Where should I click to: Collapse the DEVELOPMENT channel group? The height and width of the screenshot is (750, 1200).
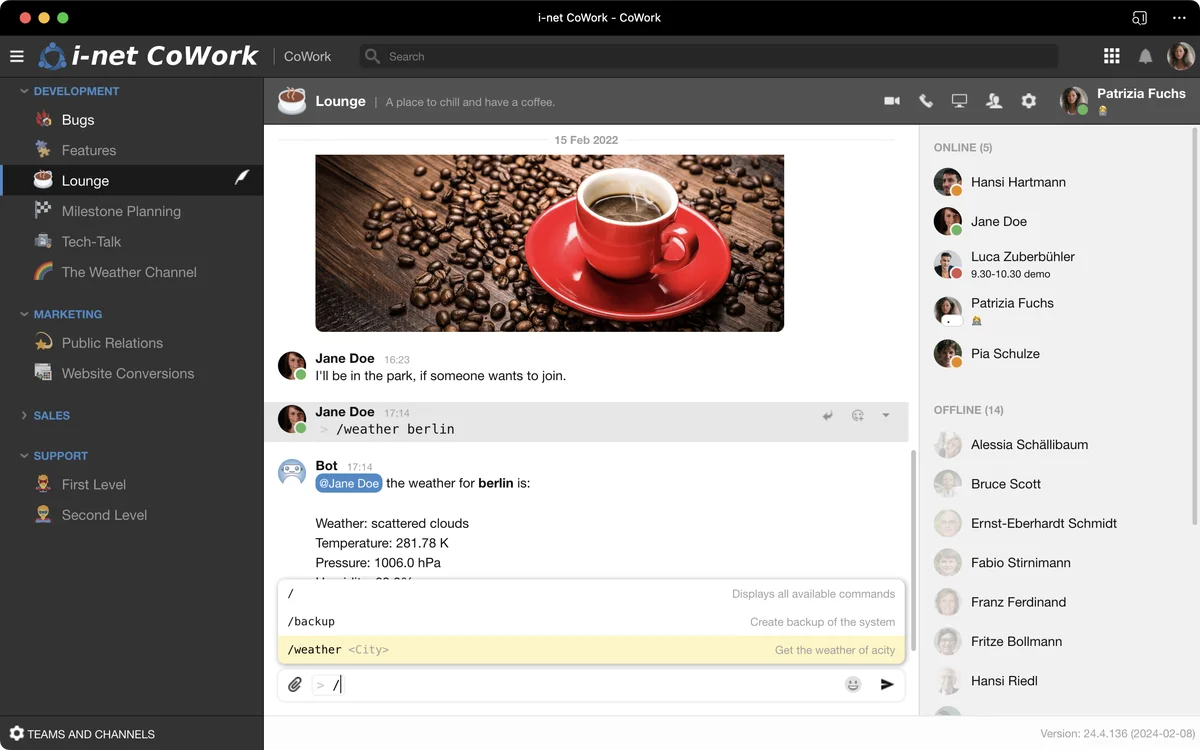(x=25, y=91)
